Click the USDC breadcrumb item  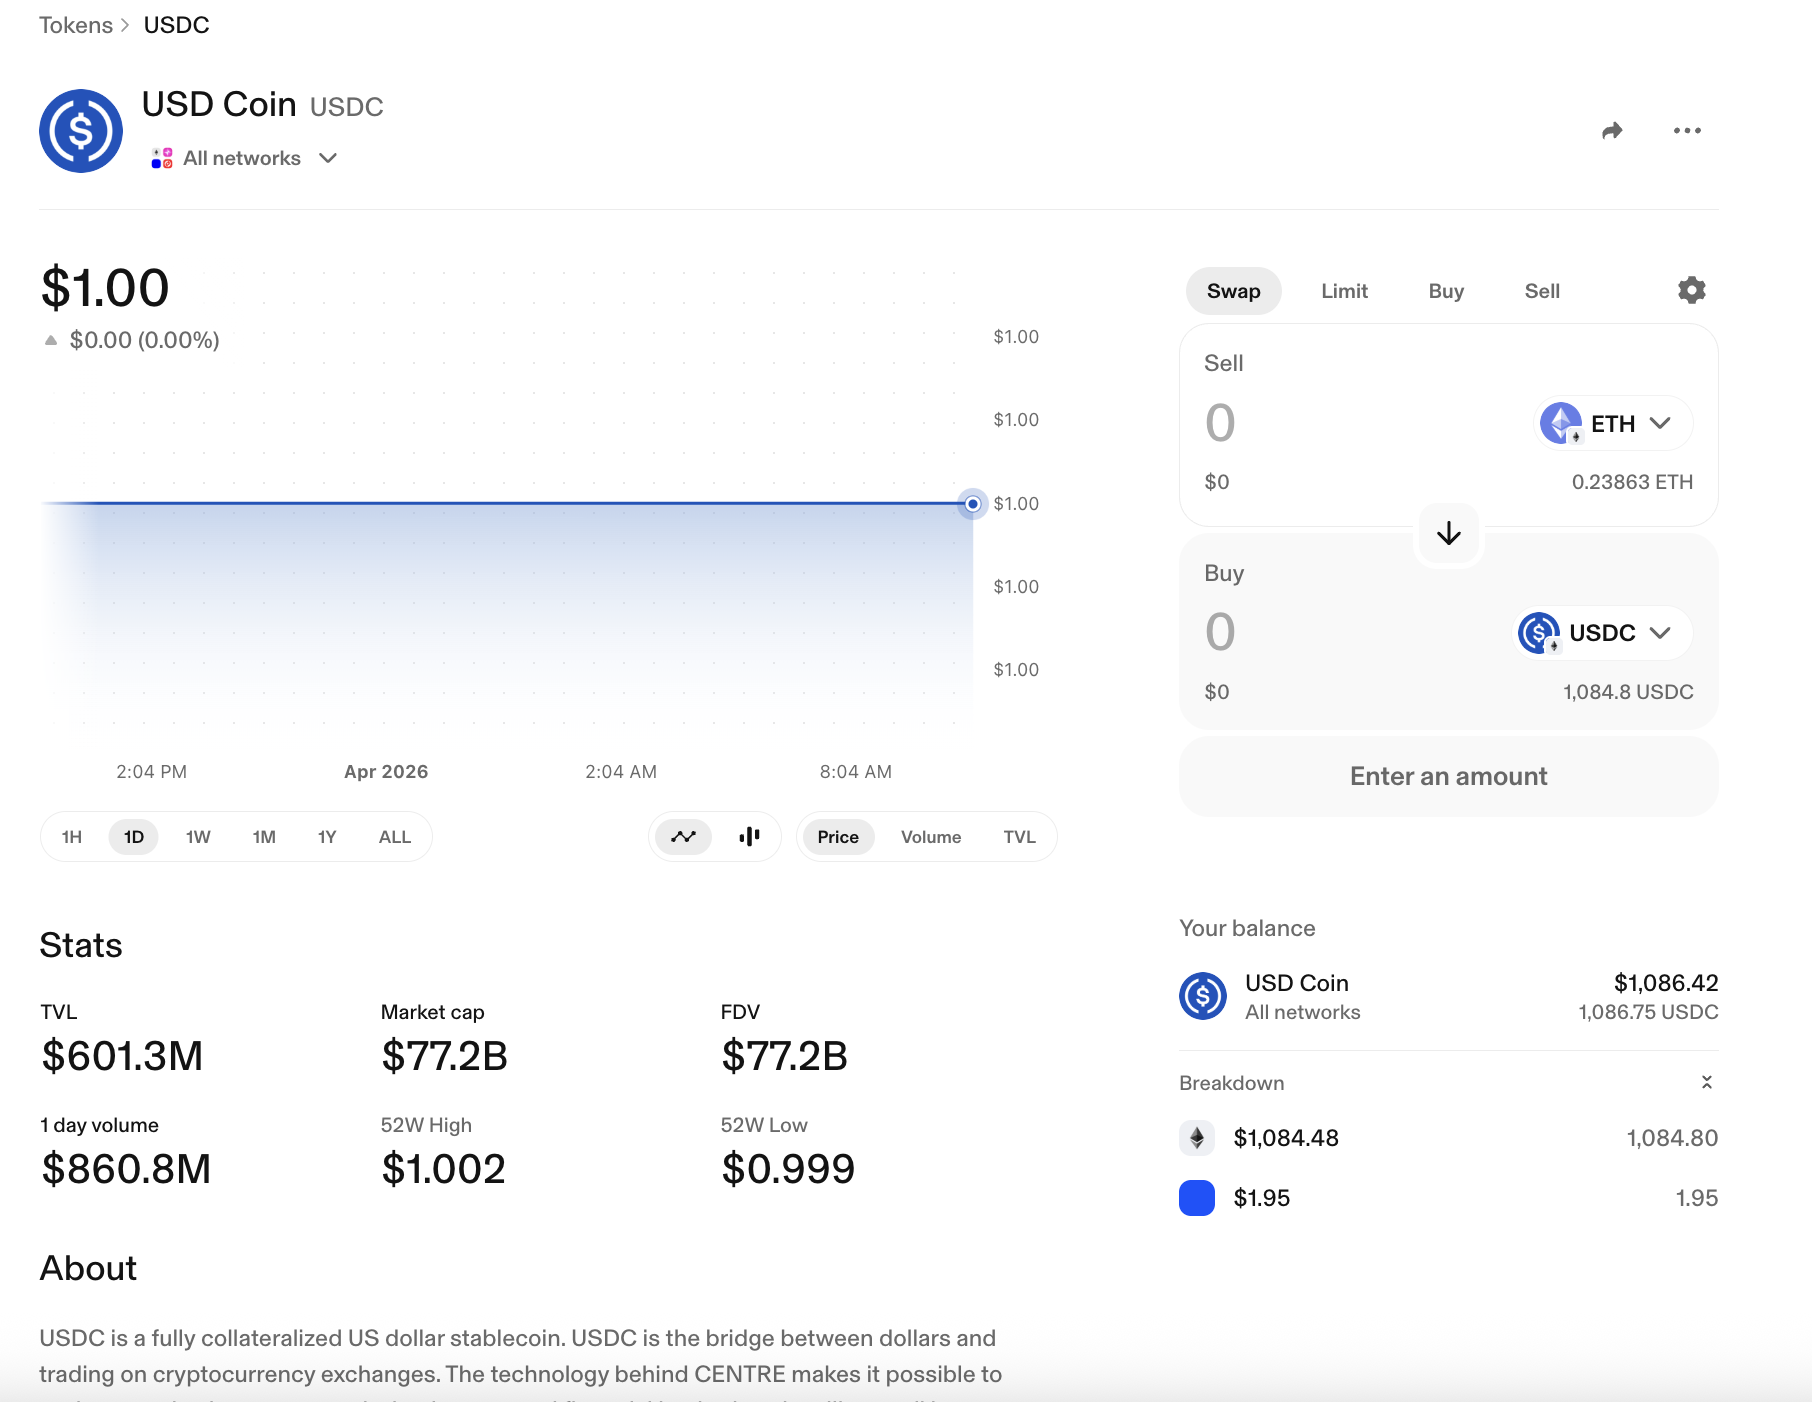[x=177, y=25]
